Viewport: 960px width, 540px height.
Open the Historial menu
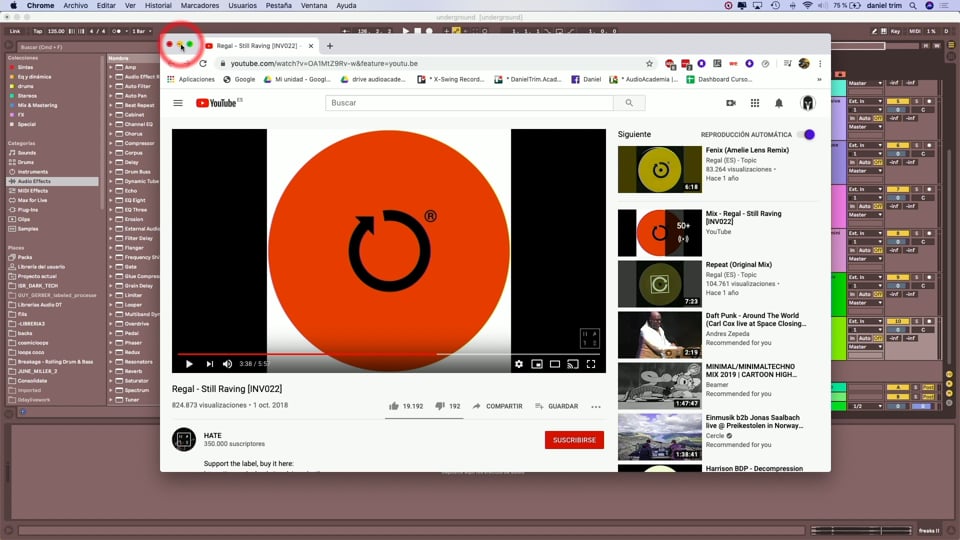158,6
